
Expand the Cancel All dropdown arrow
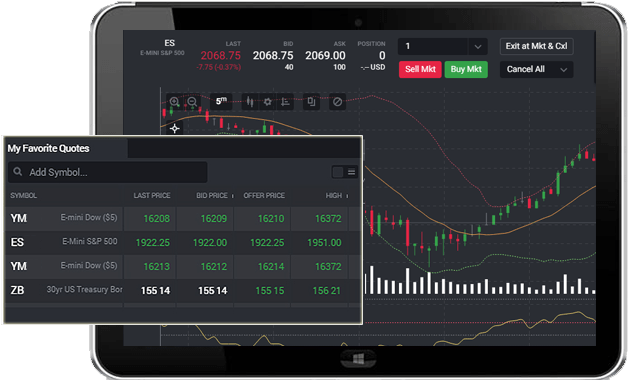click(564, 69)
